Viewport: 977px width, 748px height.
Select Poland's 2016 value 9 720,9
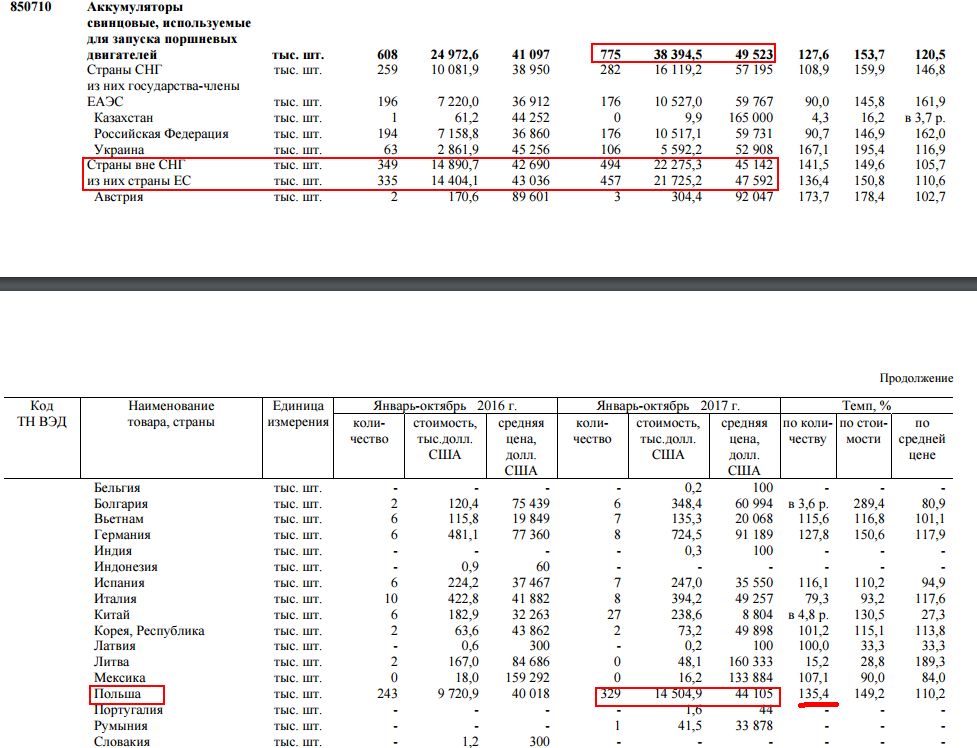(x=458, y=694)
